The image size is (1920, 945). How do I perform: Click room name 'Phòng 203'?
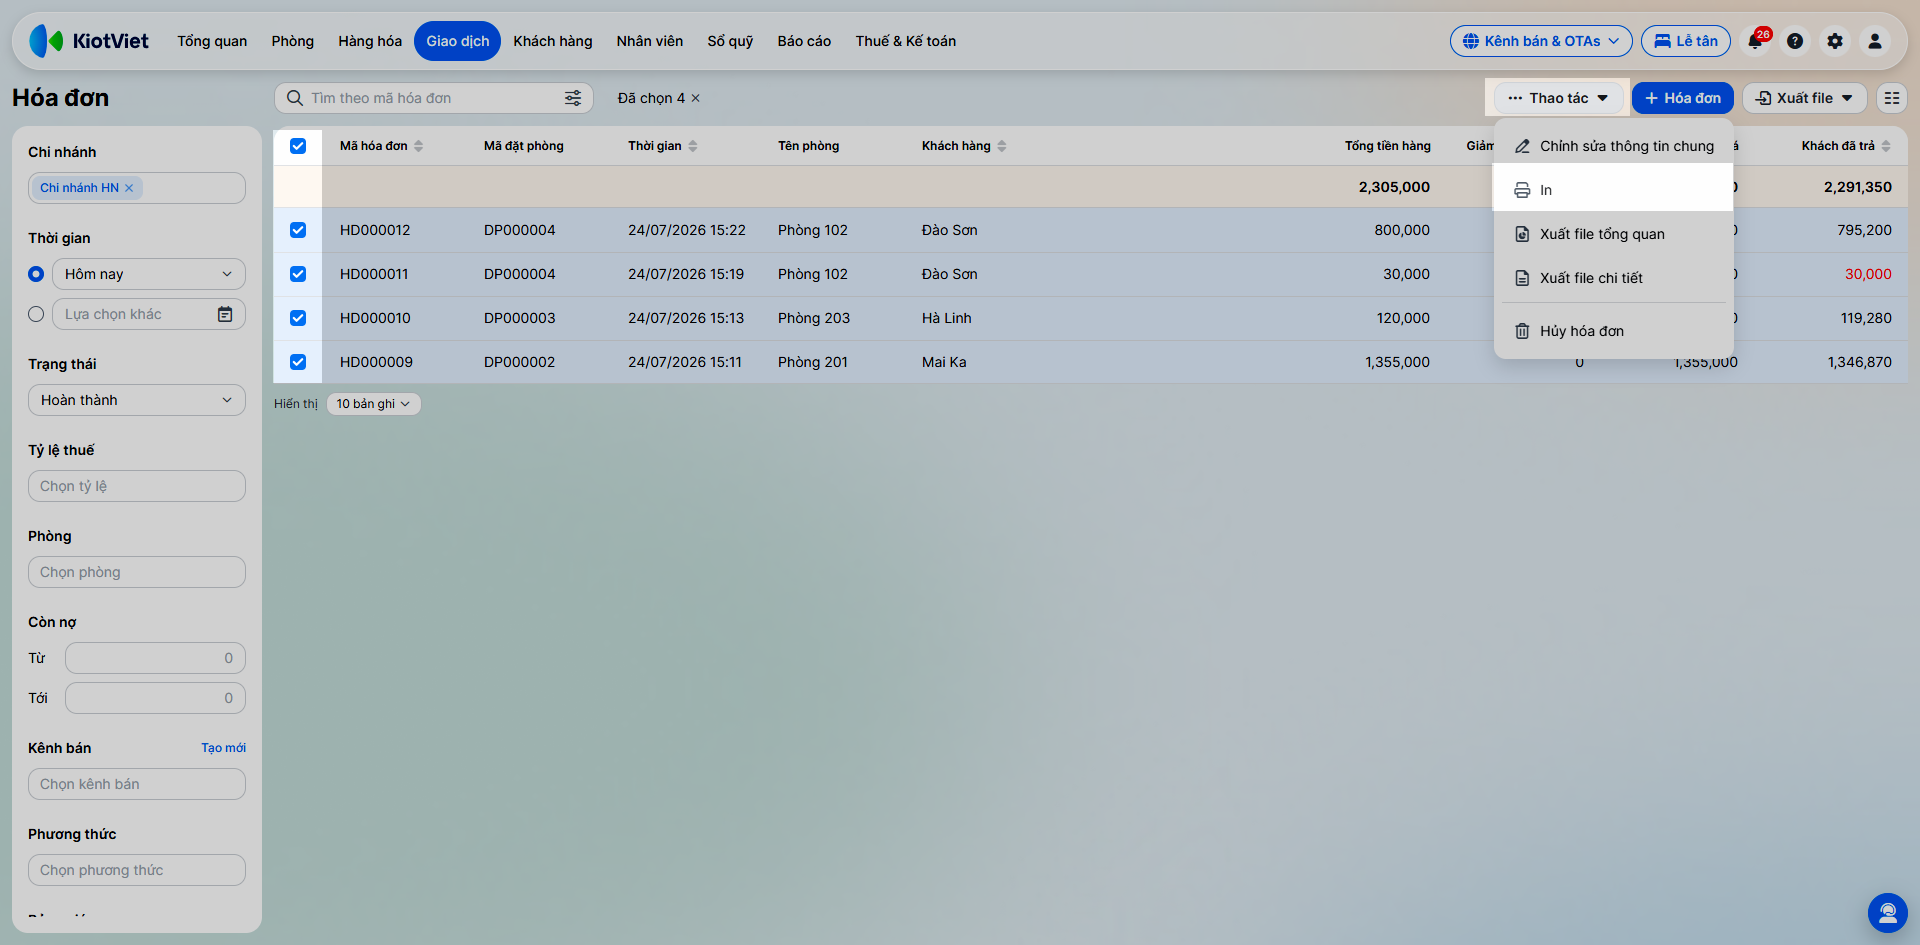(x=814, y=318)
